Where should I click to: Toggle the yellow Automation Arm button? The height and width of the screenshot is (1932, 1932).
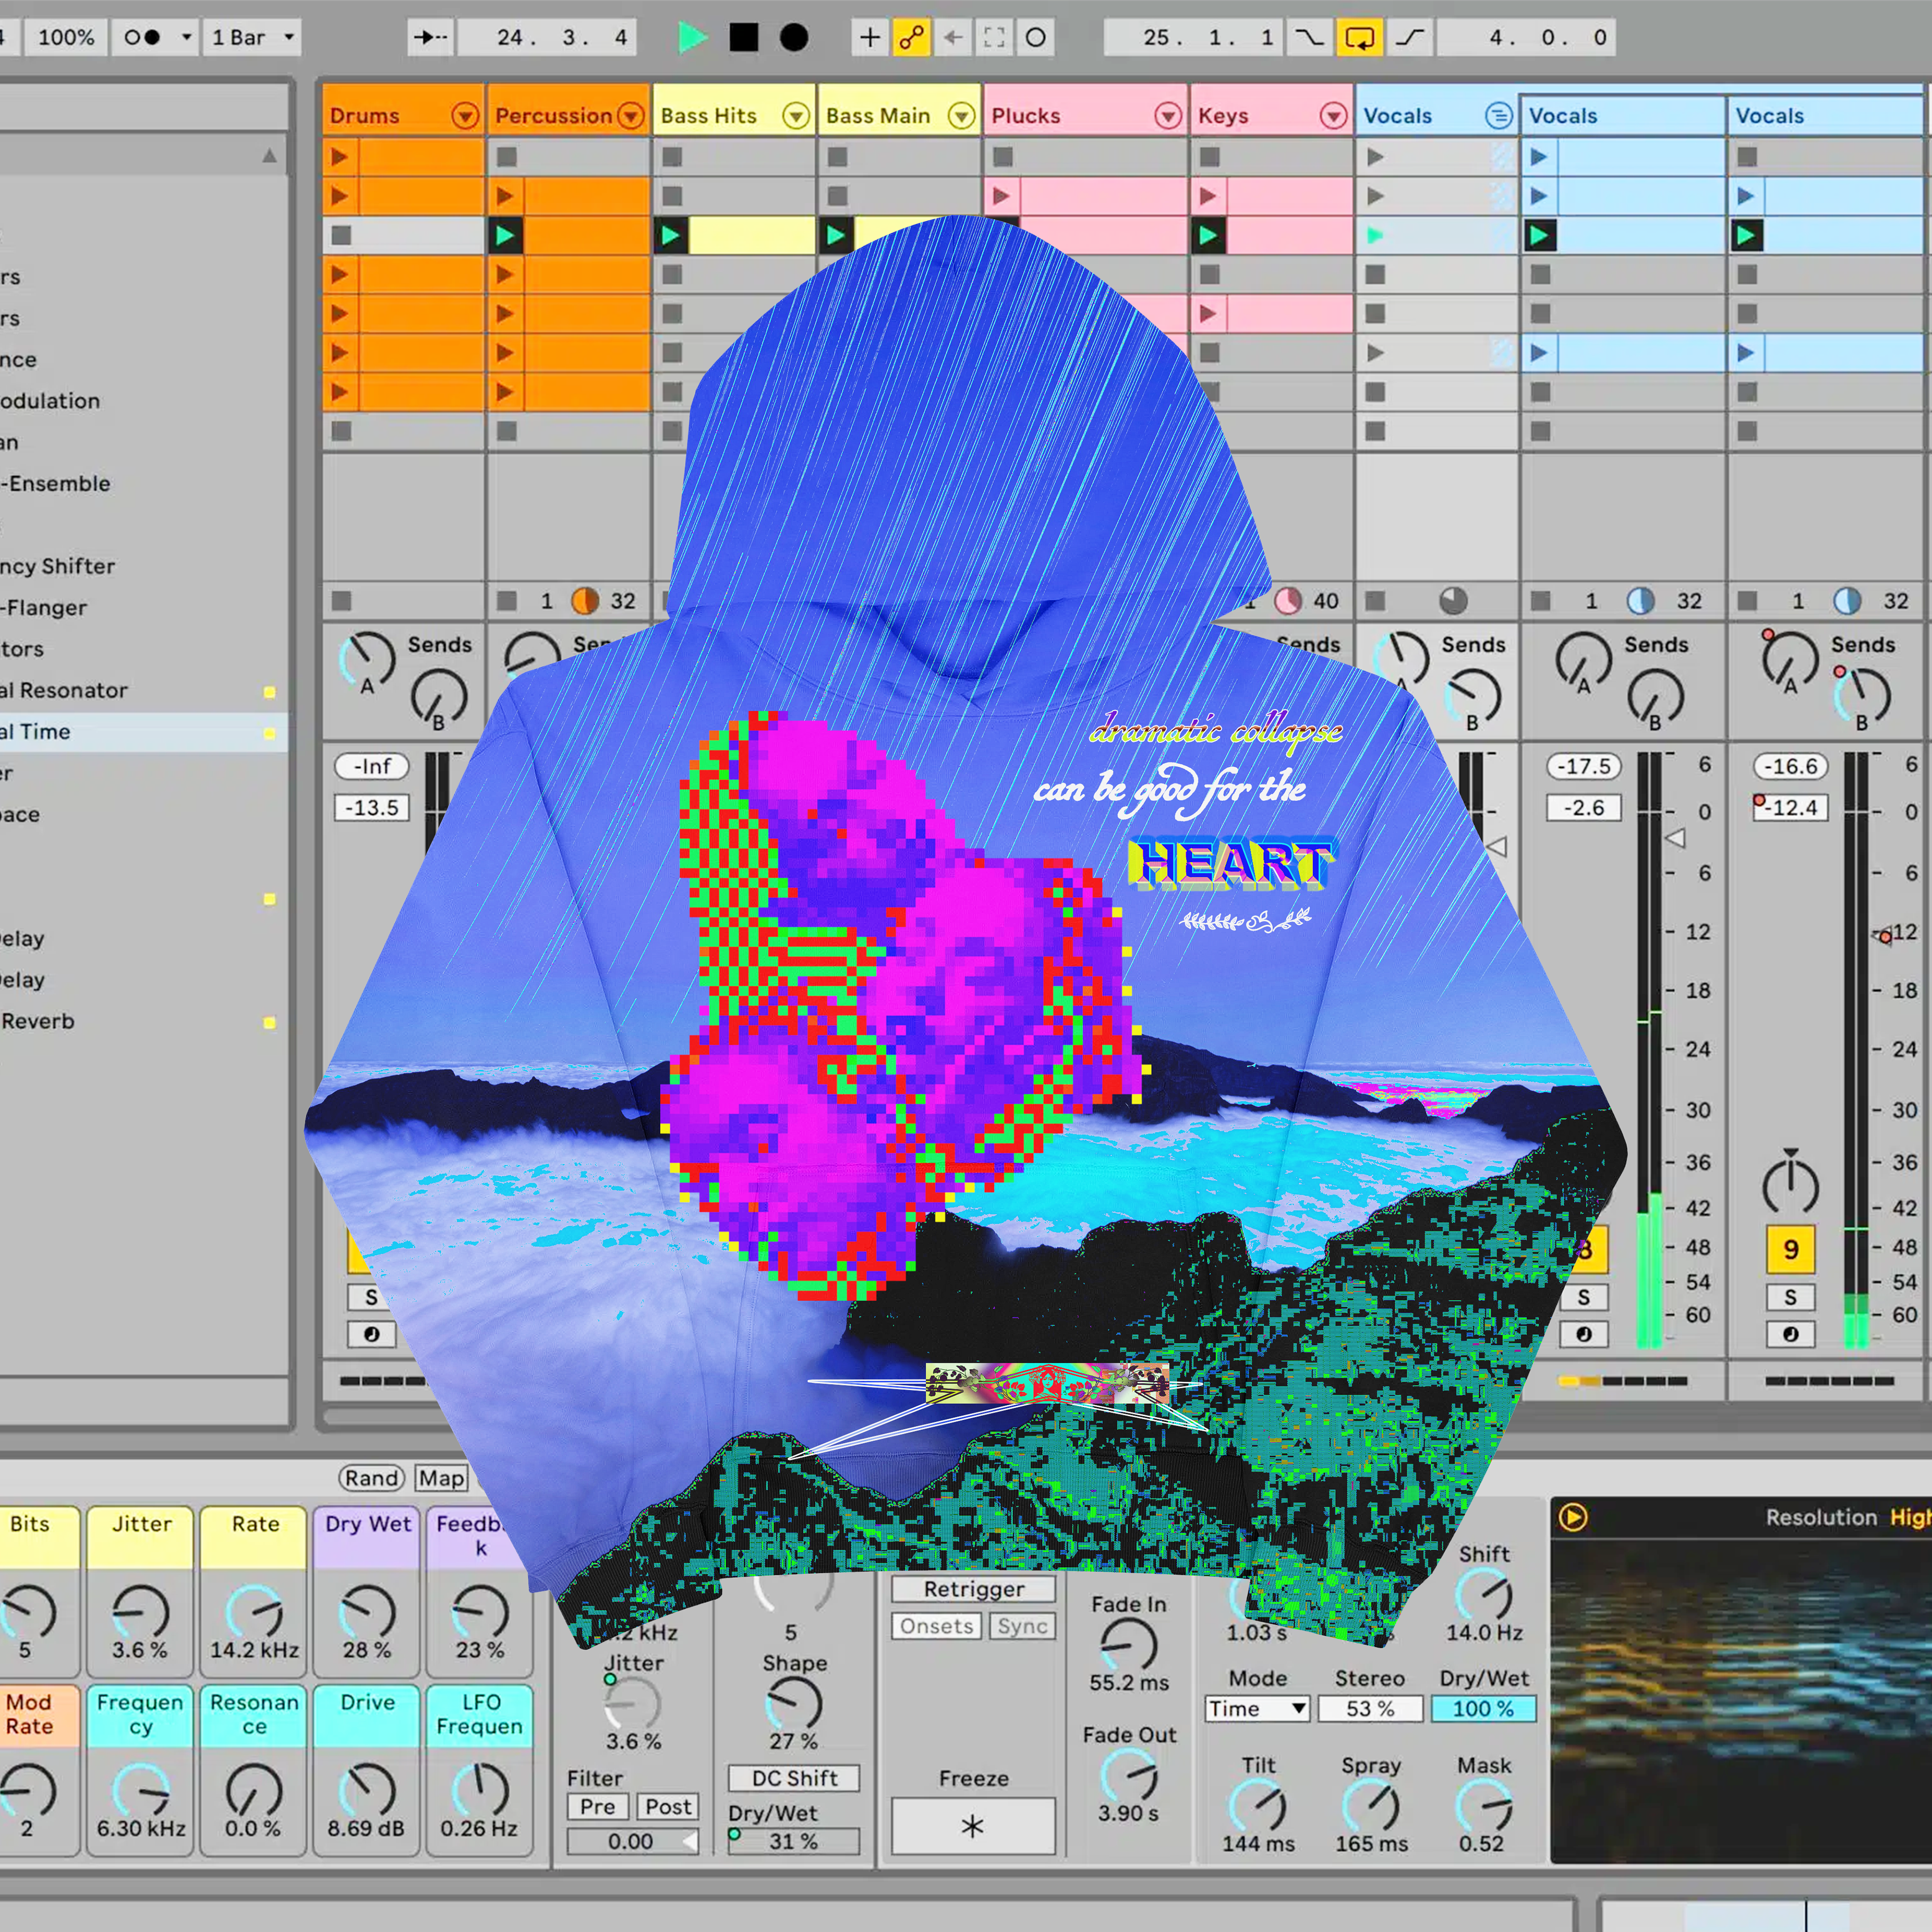point(911,38)
